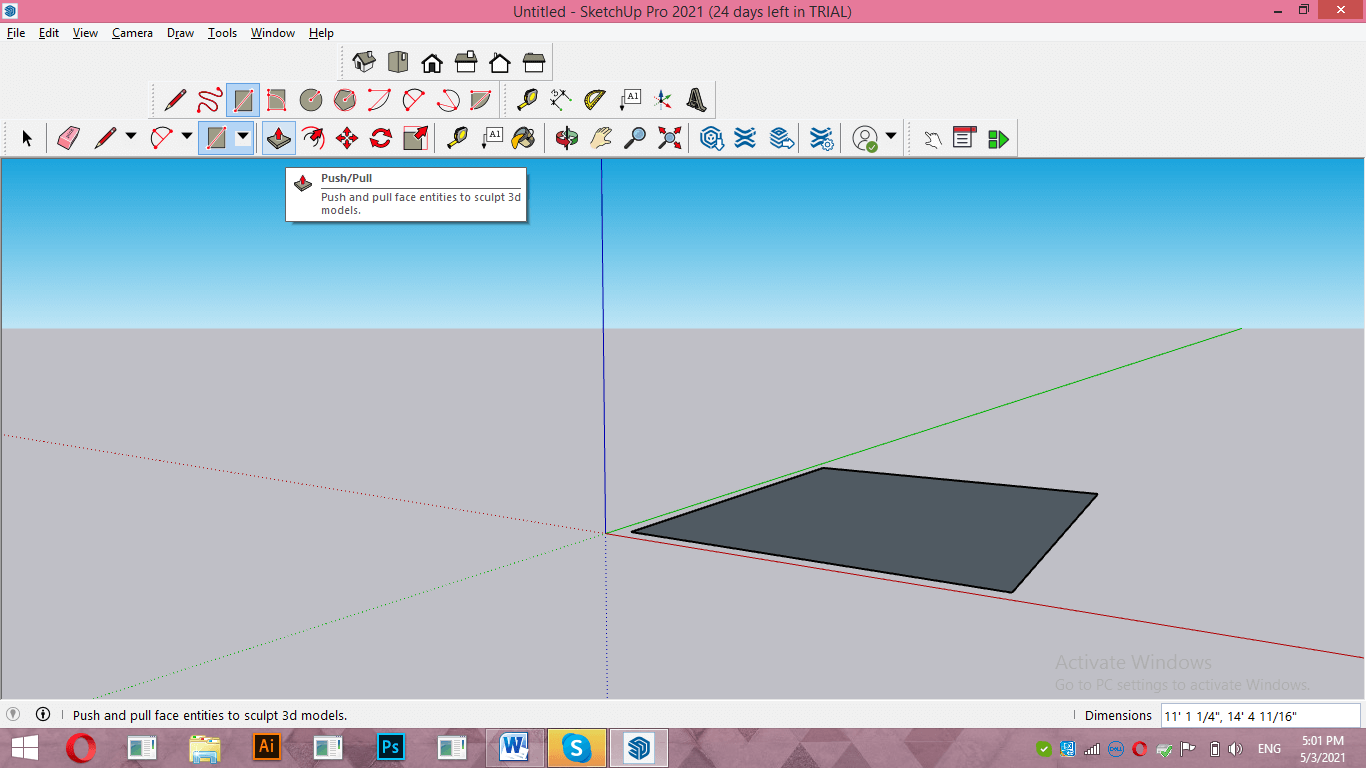
Task: Click Send to LayOut icon
Action: [x=782, y=138]
